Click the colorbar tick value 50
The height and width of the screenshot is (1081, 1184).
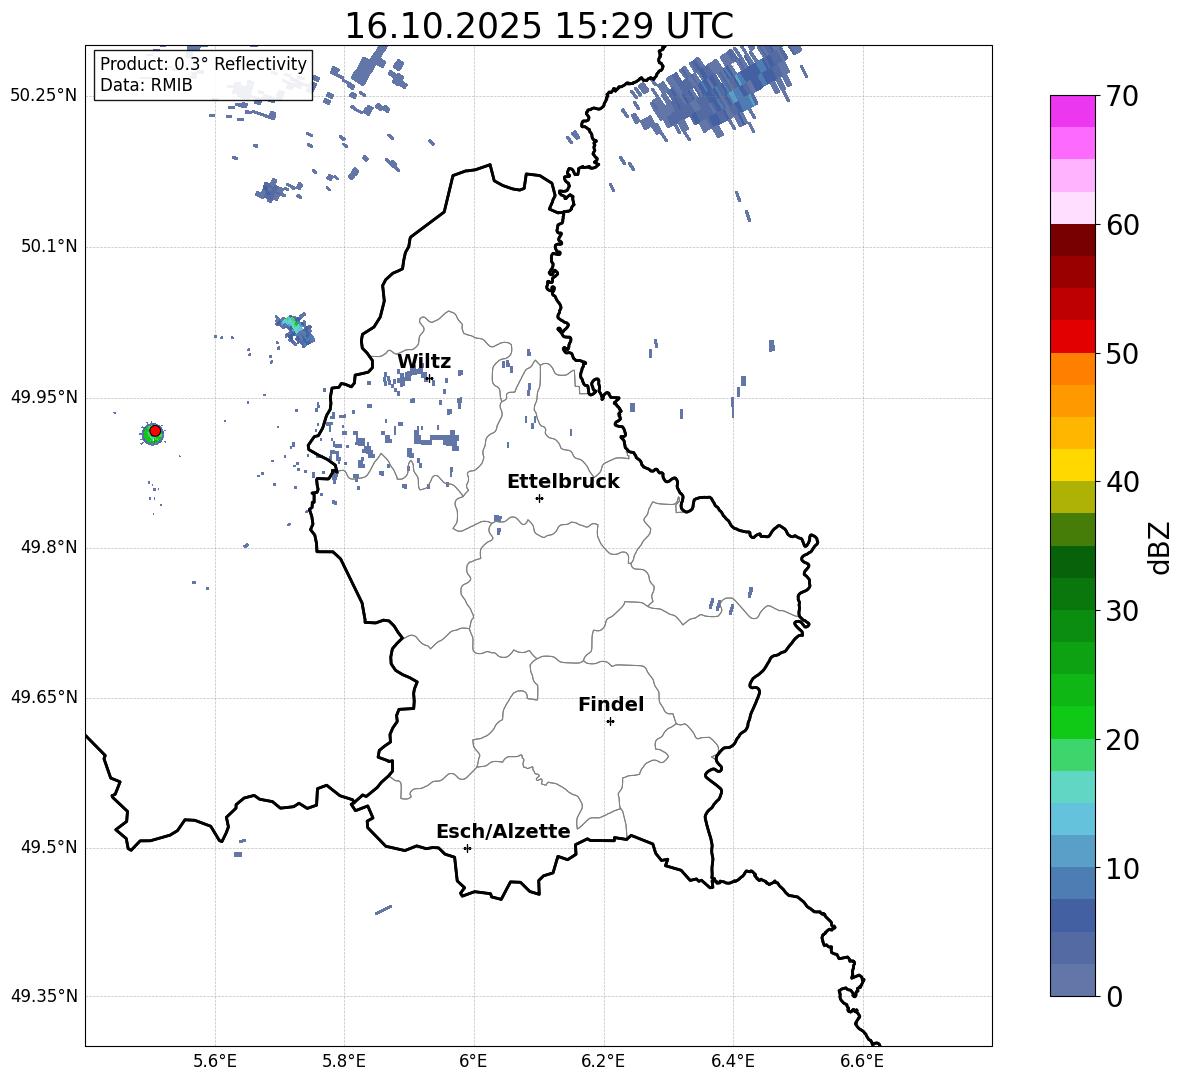pyautogui.click(x=1123, y=353)
